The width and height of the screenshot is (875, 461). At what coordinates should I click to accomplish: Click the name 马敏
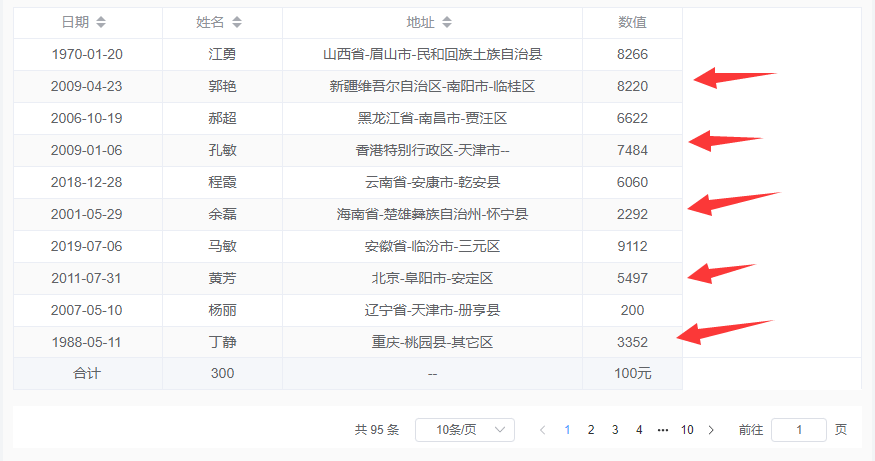coord(222,246)
